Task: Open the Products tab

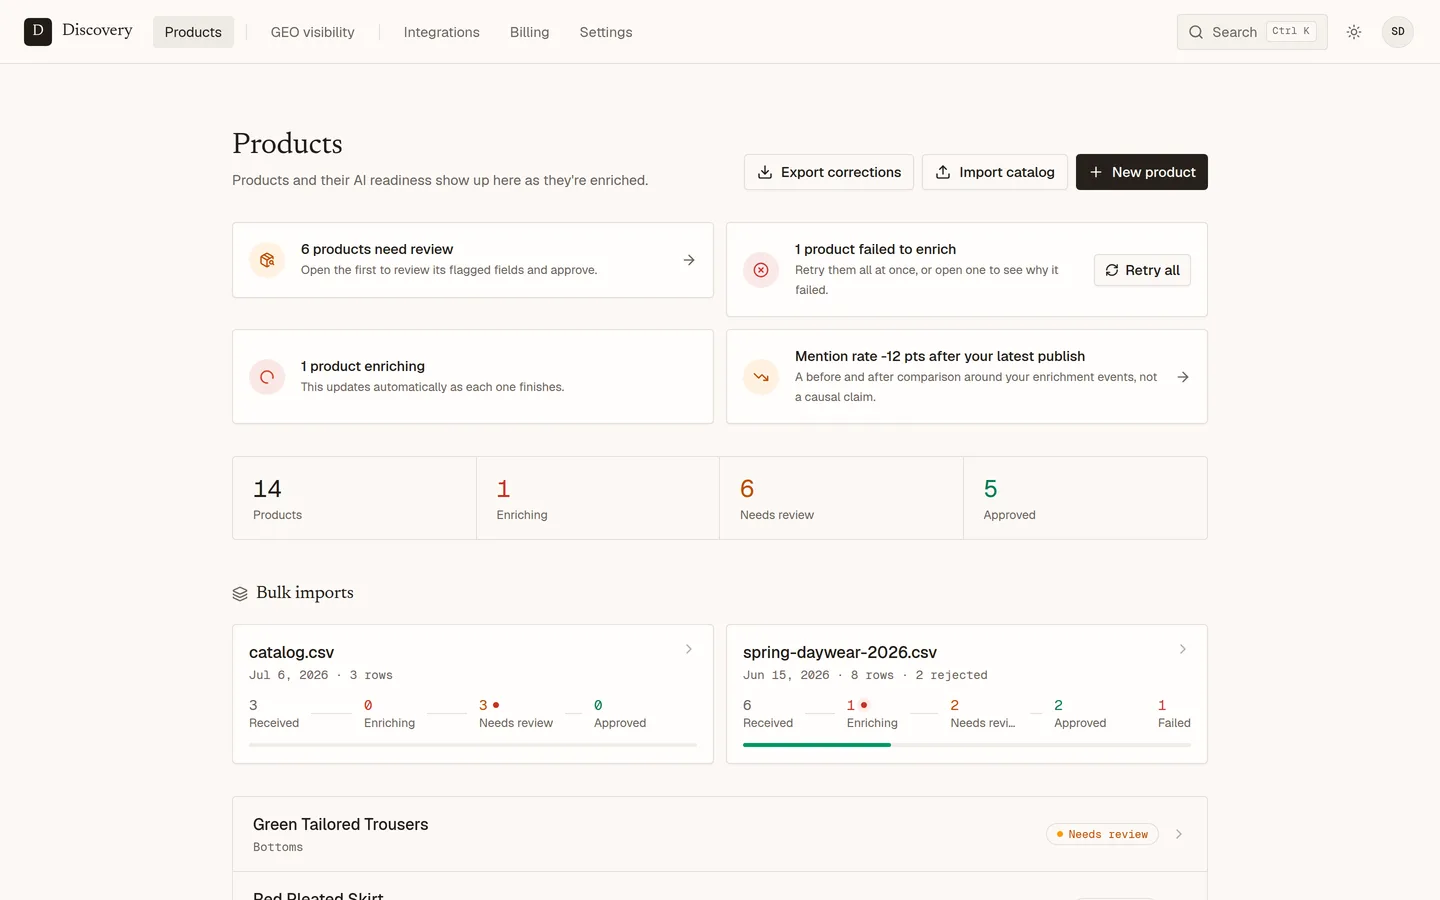Action: [x=193, y=32]
